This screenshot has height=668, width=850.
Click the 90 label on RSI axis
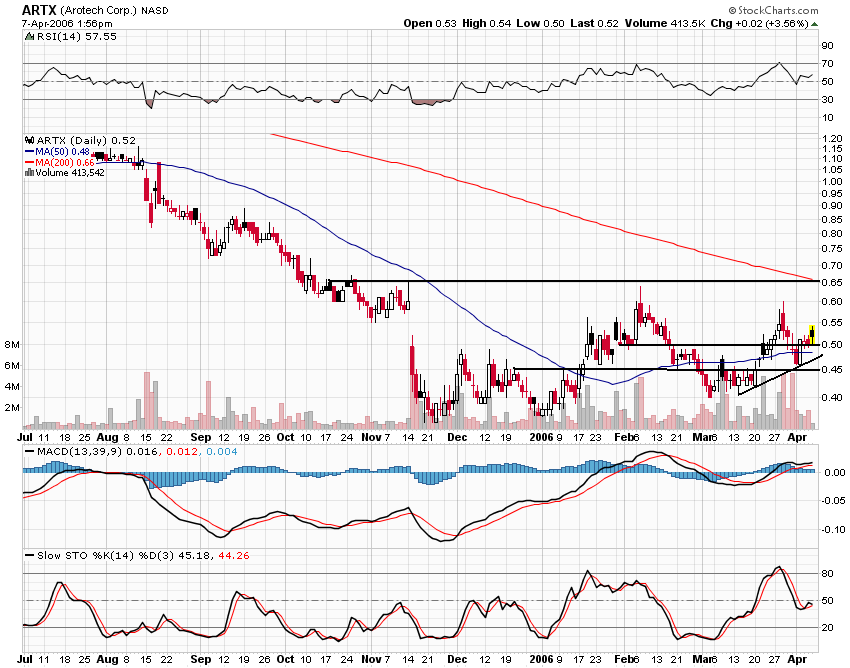[827, 46]
